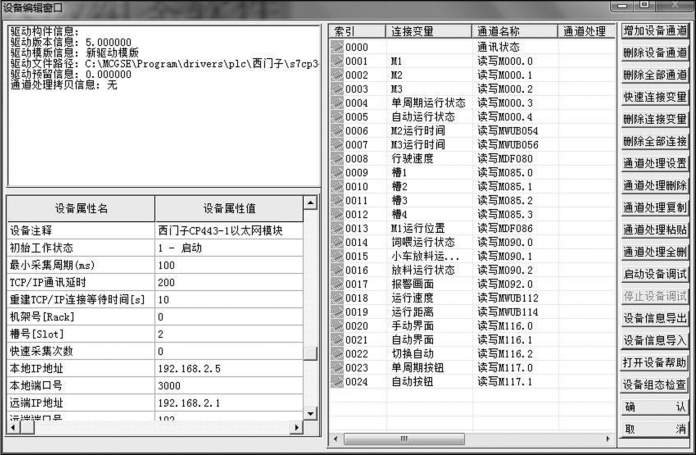696x455 pixels.
Task: Click the row icon for index 0012
Action: (337, 214)
